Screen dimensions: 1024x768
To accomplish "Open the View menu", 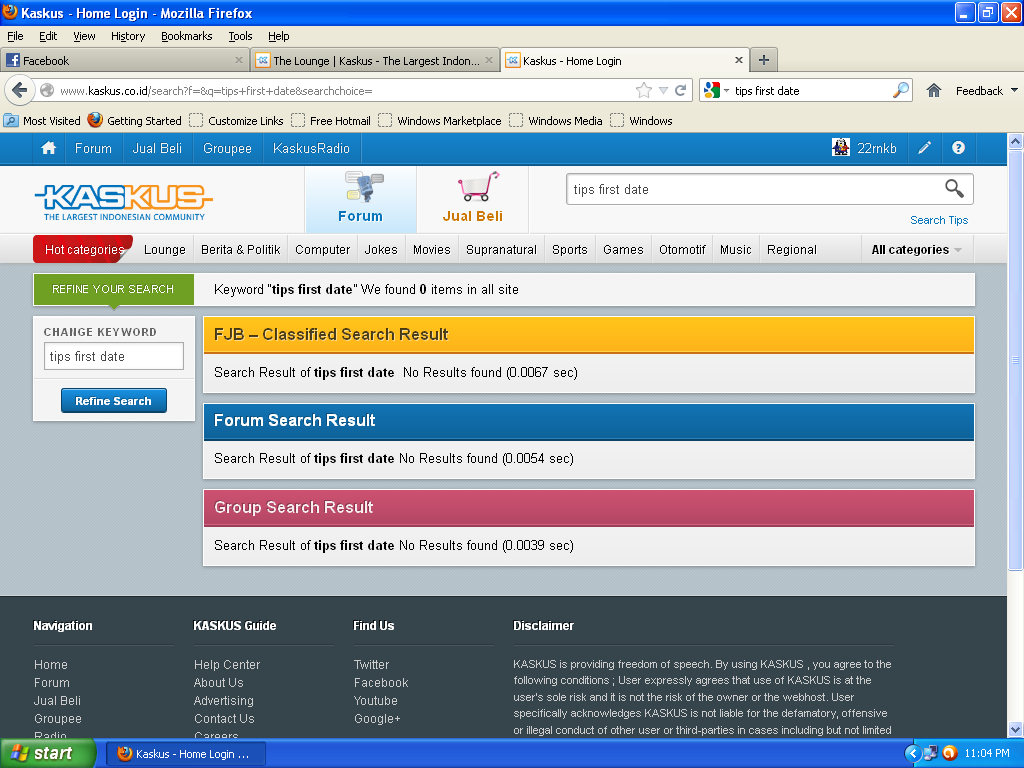I will click(84, 36).
